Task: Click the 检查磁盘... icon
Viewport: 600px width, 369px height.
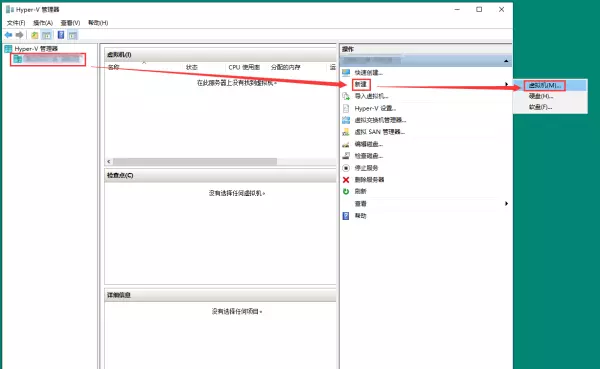Action: click(346, 156)
